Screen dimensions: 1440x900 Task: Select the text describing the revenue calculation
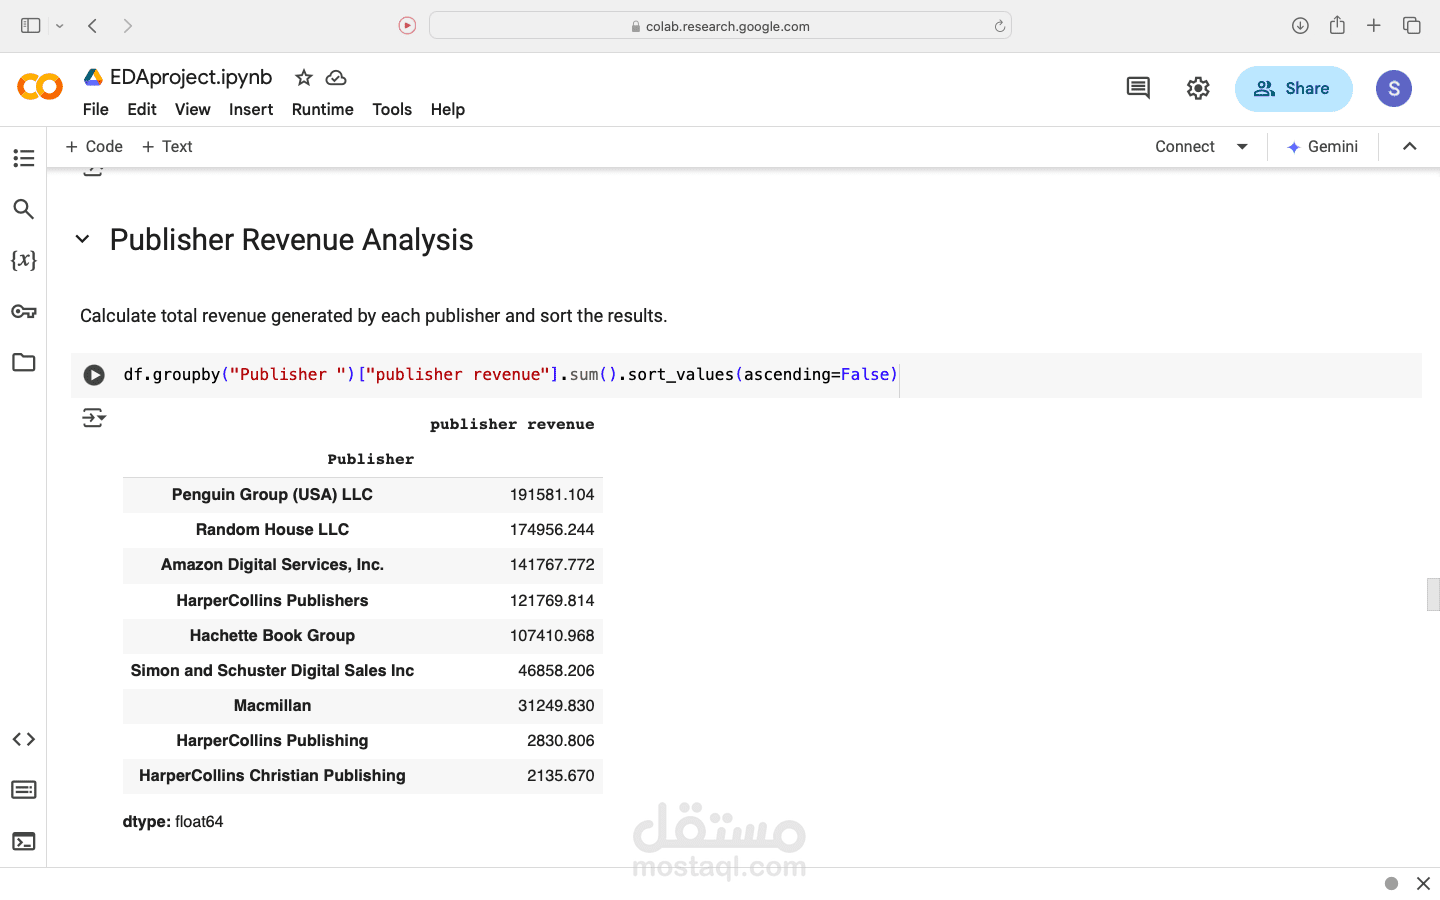tap(374, 316)
